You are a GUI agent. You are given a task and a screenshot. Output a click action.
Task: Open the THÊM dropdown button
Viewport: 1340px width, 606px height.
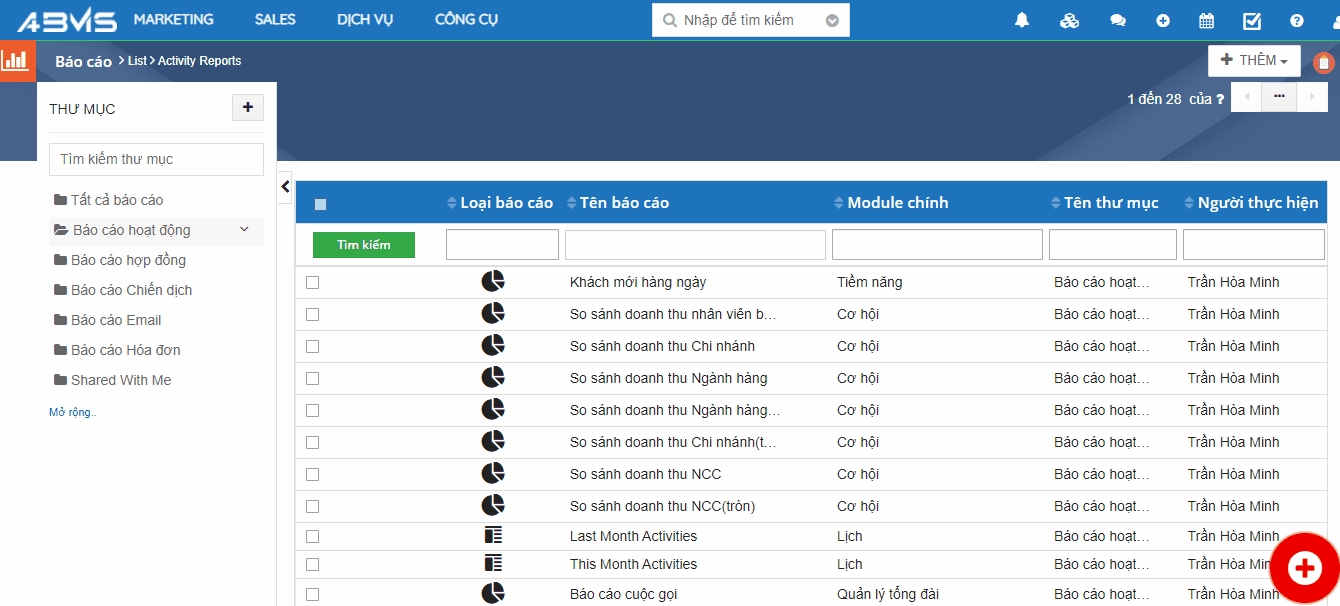point(1254,61)
